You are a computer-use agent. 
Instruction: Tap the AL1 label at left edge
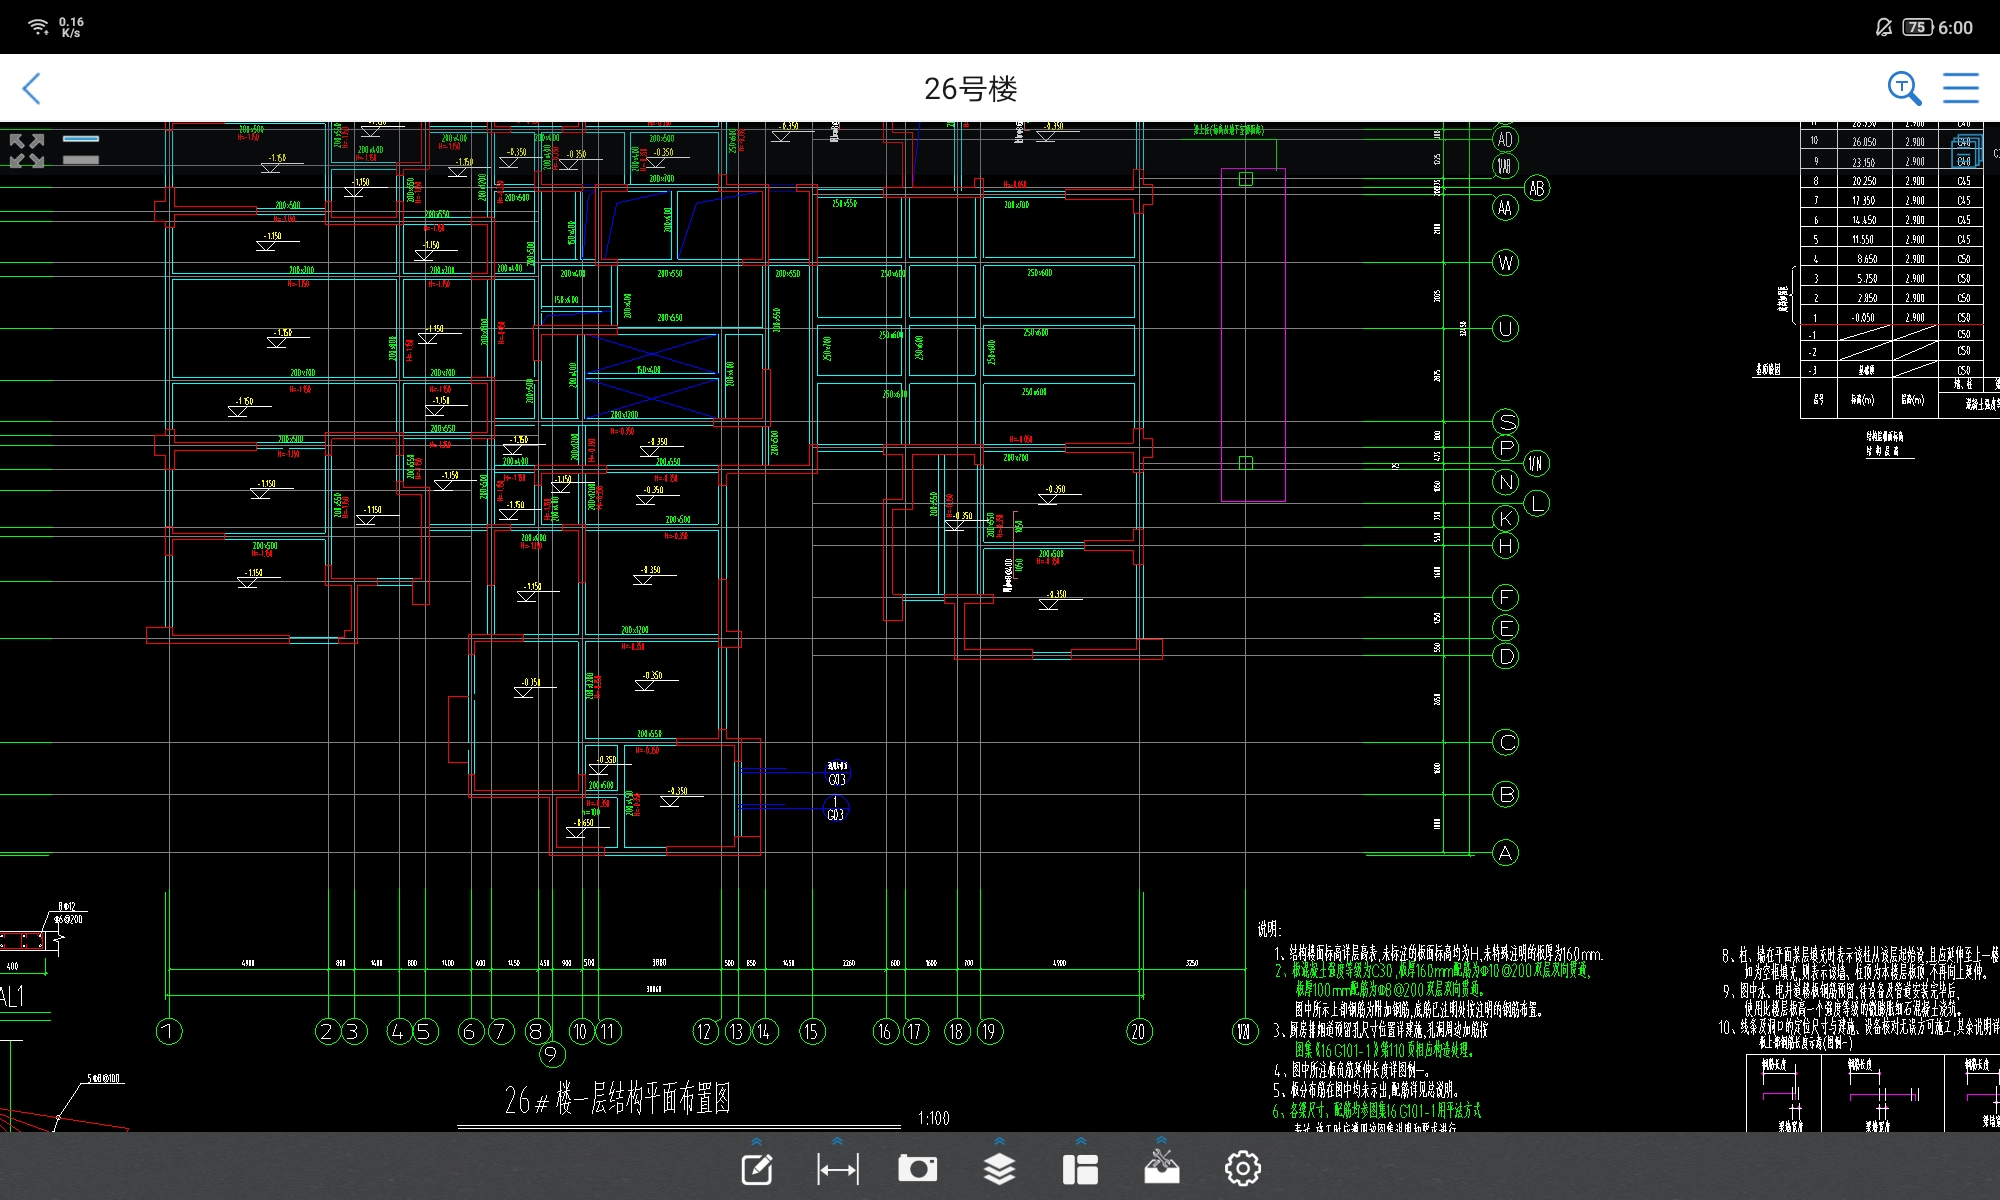[12, 996]
